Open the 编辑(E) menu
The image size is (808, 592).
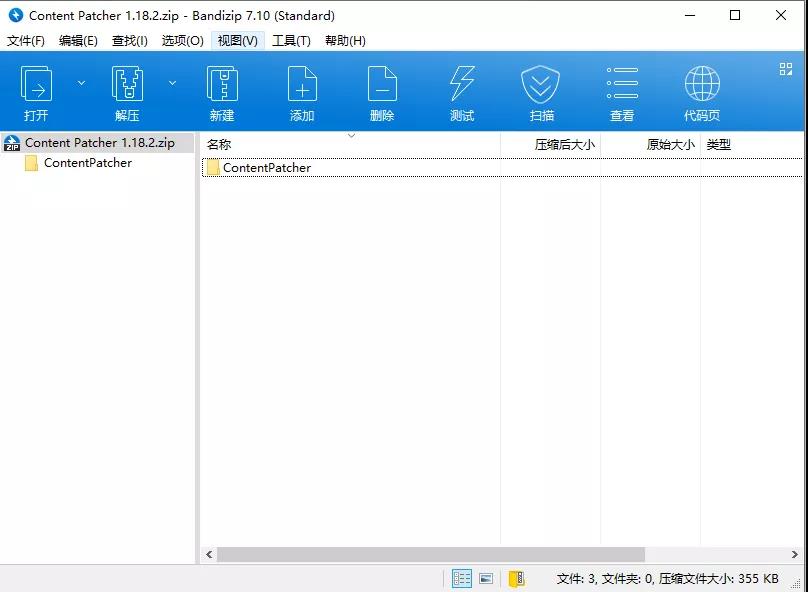pos(78,41)
